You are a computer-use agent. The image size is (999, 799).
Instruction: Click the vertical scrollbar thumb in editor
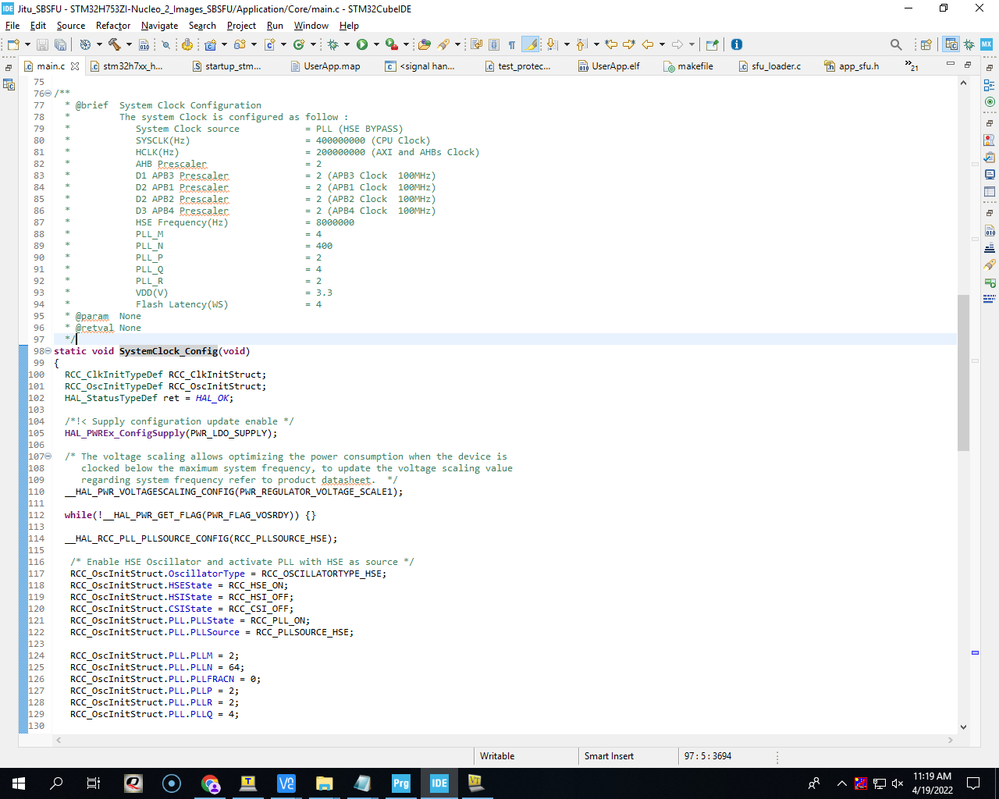click(x=963, y=372)
